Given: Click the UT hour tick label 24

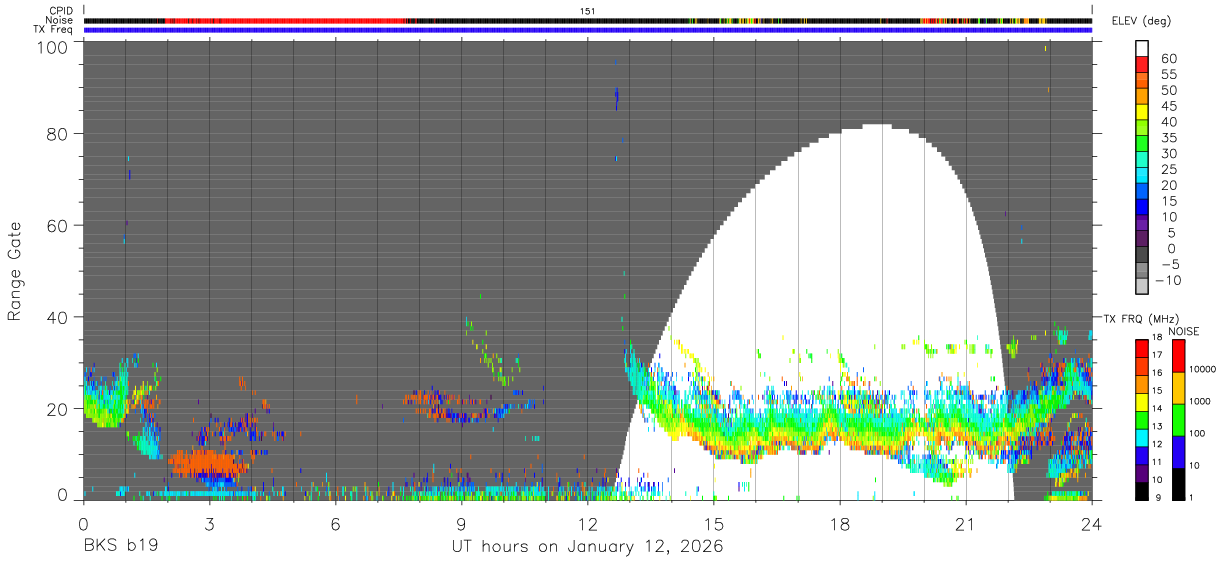Looking at the screenshot, I should pos(1092,524).
